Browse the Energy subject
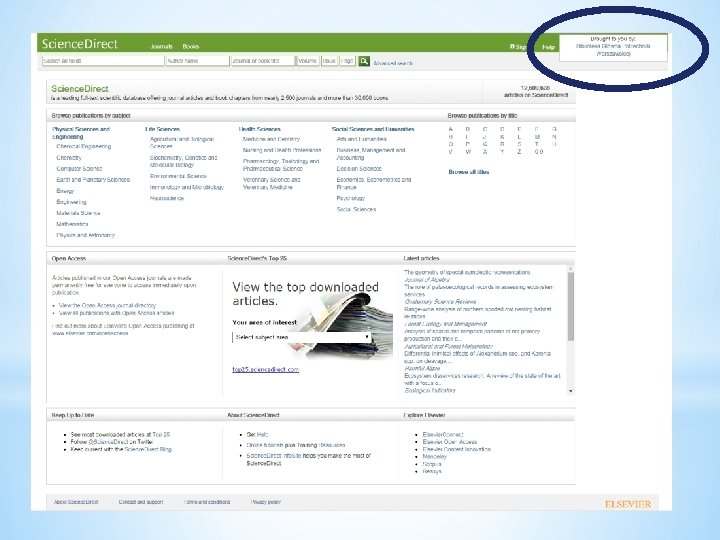This screenshot has width=720, height=540. tap(65, 191)
